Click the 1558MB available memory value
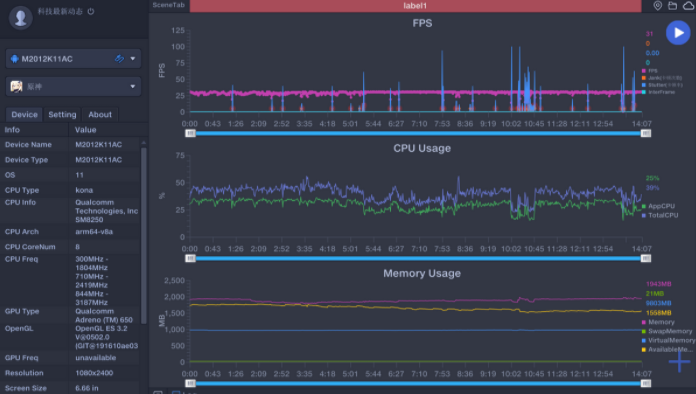This screenshot has width=696, height=394. (x=658, y=313)
